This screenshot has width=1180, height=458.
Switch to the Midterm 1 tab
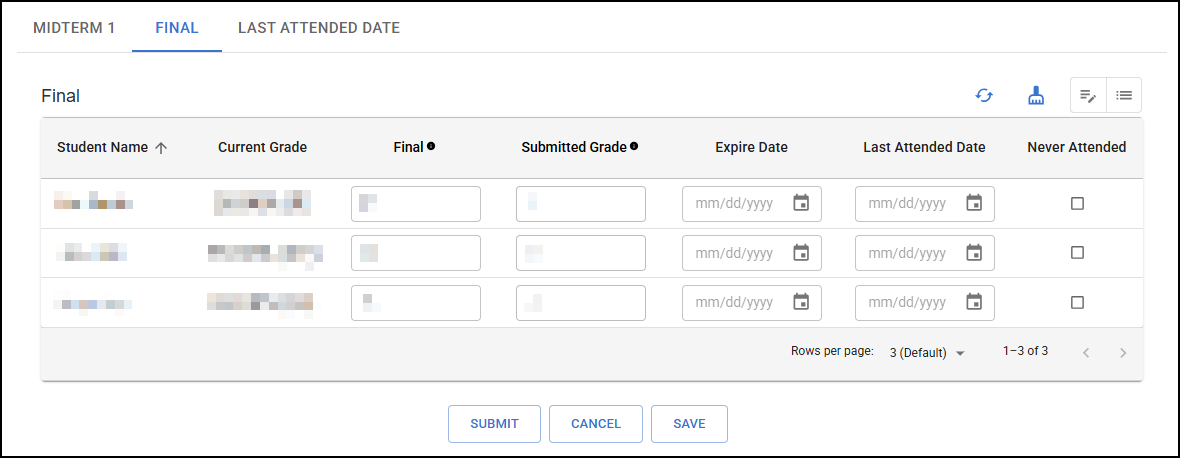point(74,28)
